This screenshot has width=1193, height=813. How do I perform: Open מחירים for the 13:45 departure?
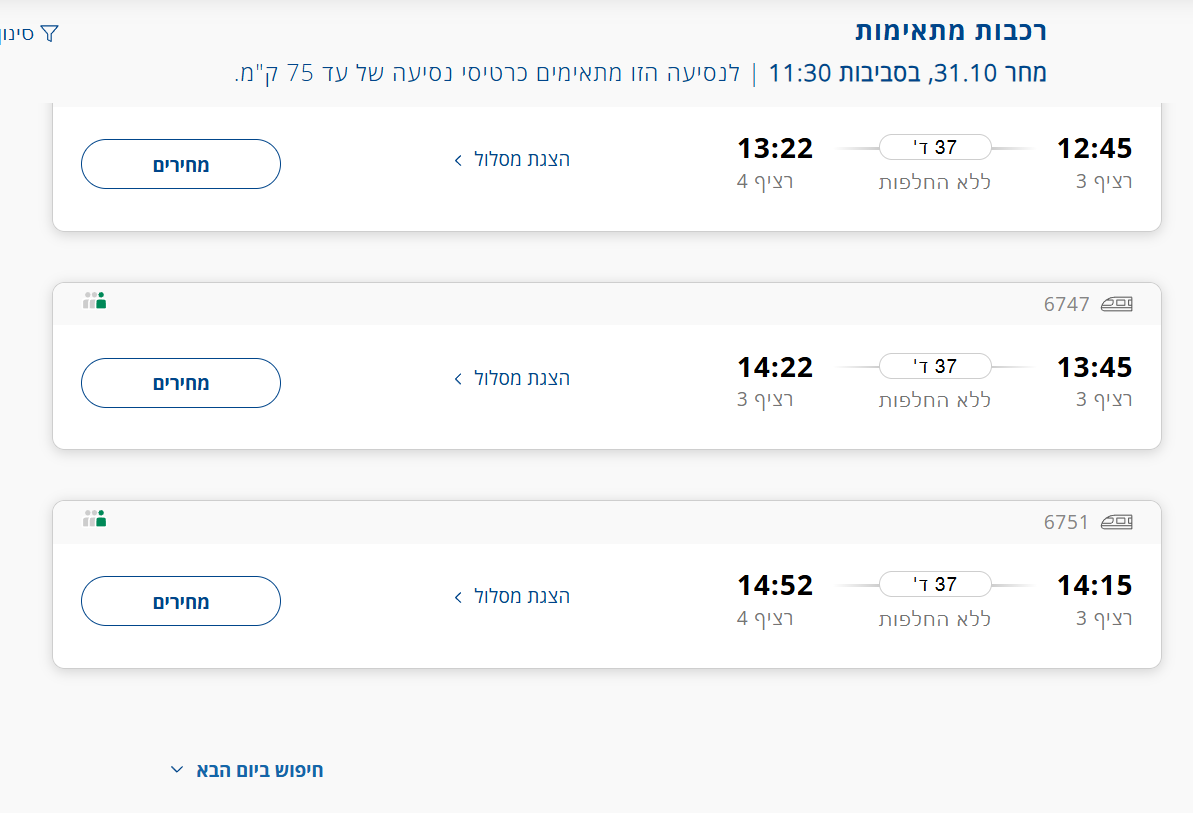[x=181, y=383]
